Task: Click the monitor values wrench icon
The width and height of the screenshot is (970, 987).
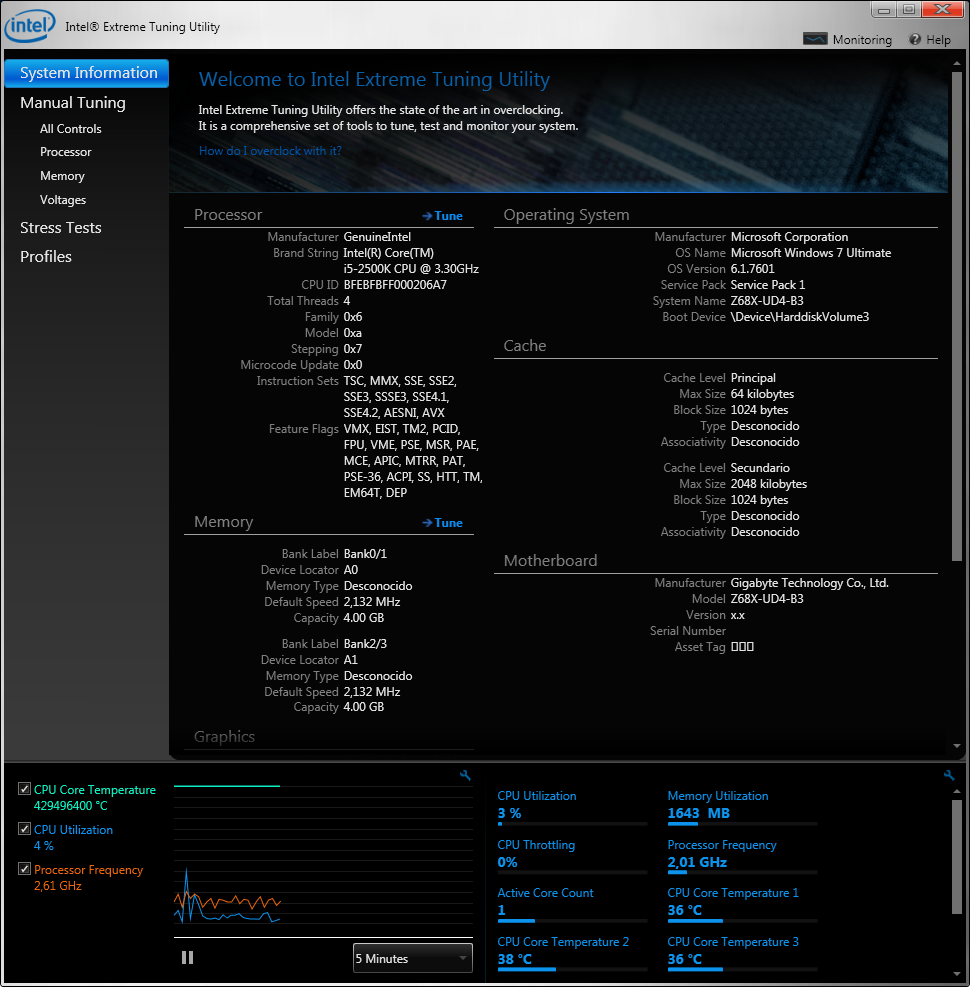Action: click(x=949, y=775)
